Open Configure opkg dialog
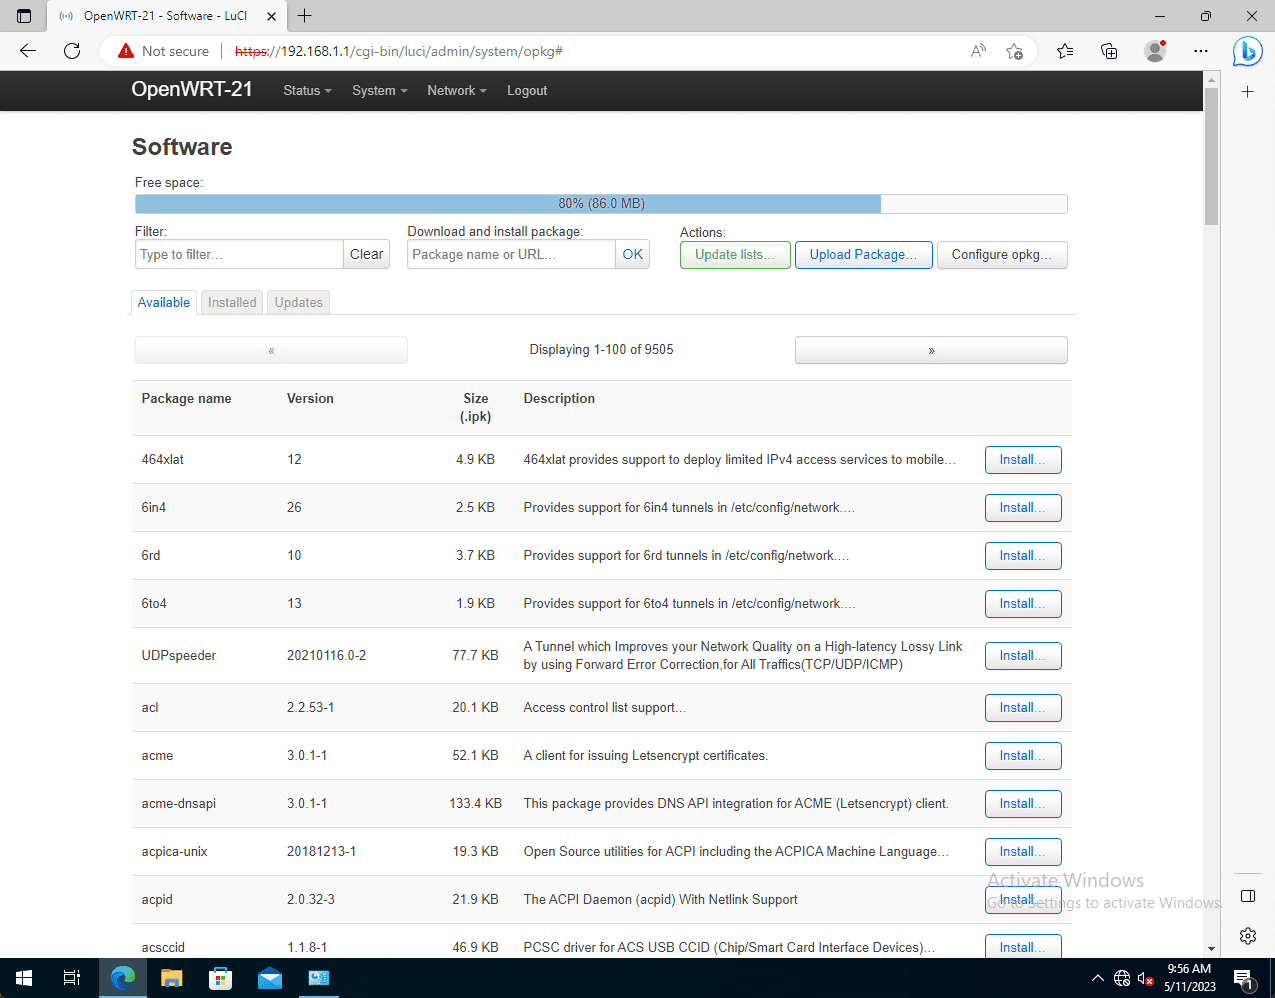Screen dimensions: 1275x998 point(1002,255)
